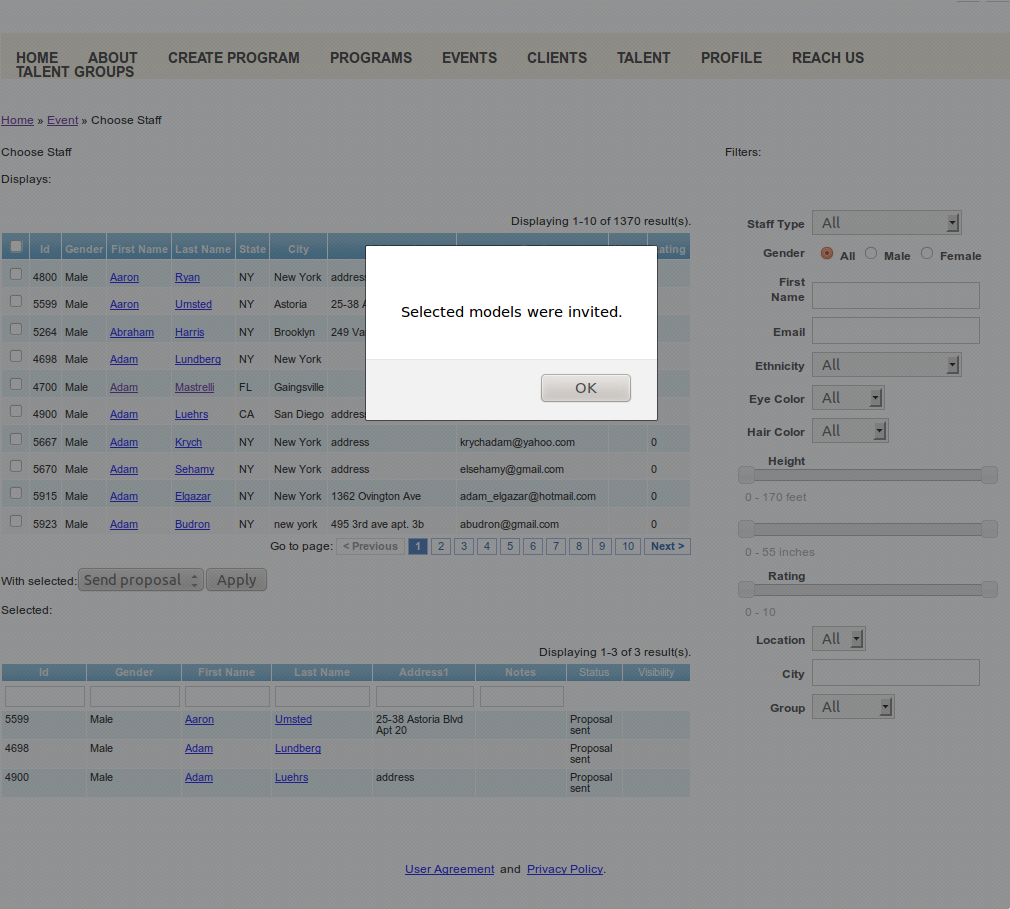Sort results by the Last Name column header

[x=203, y=249]
